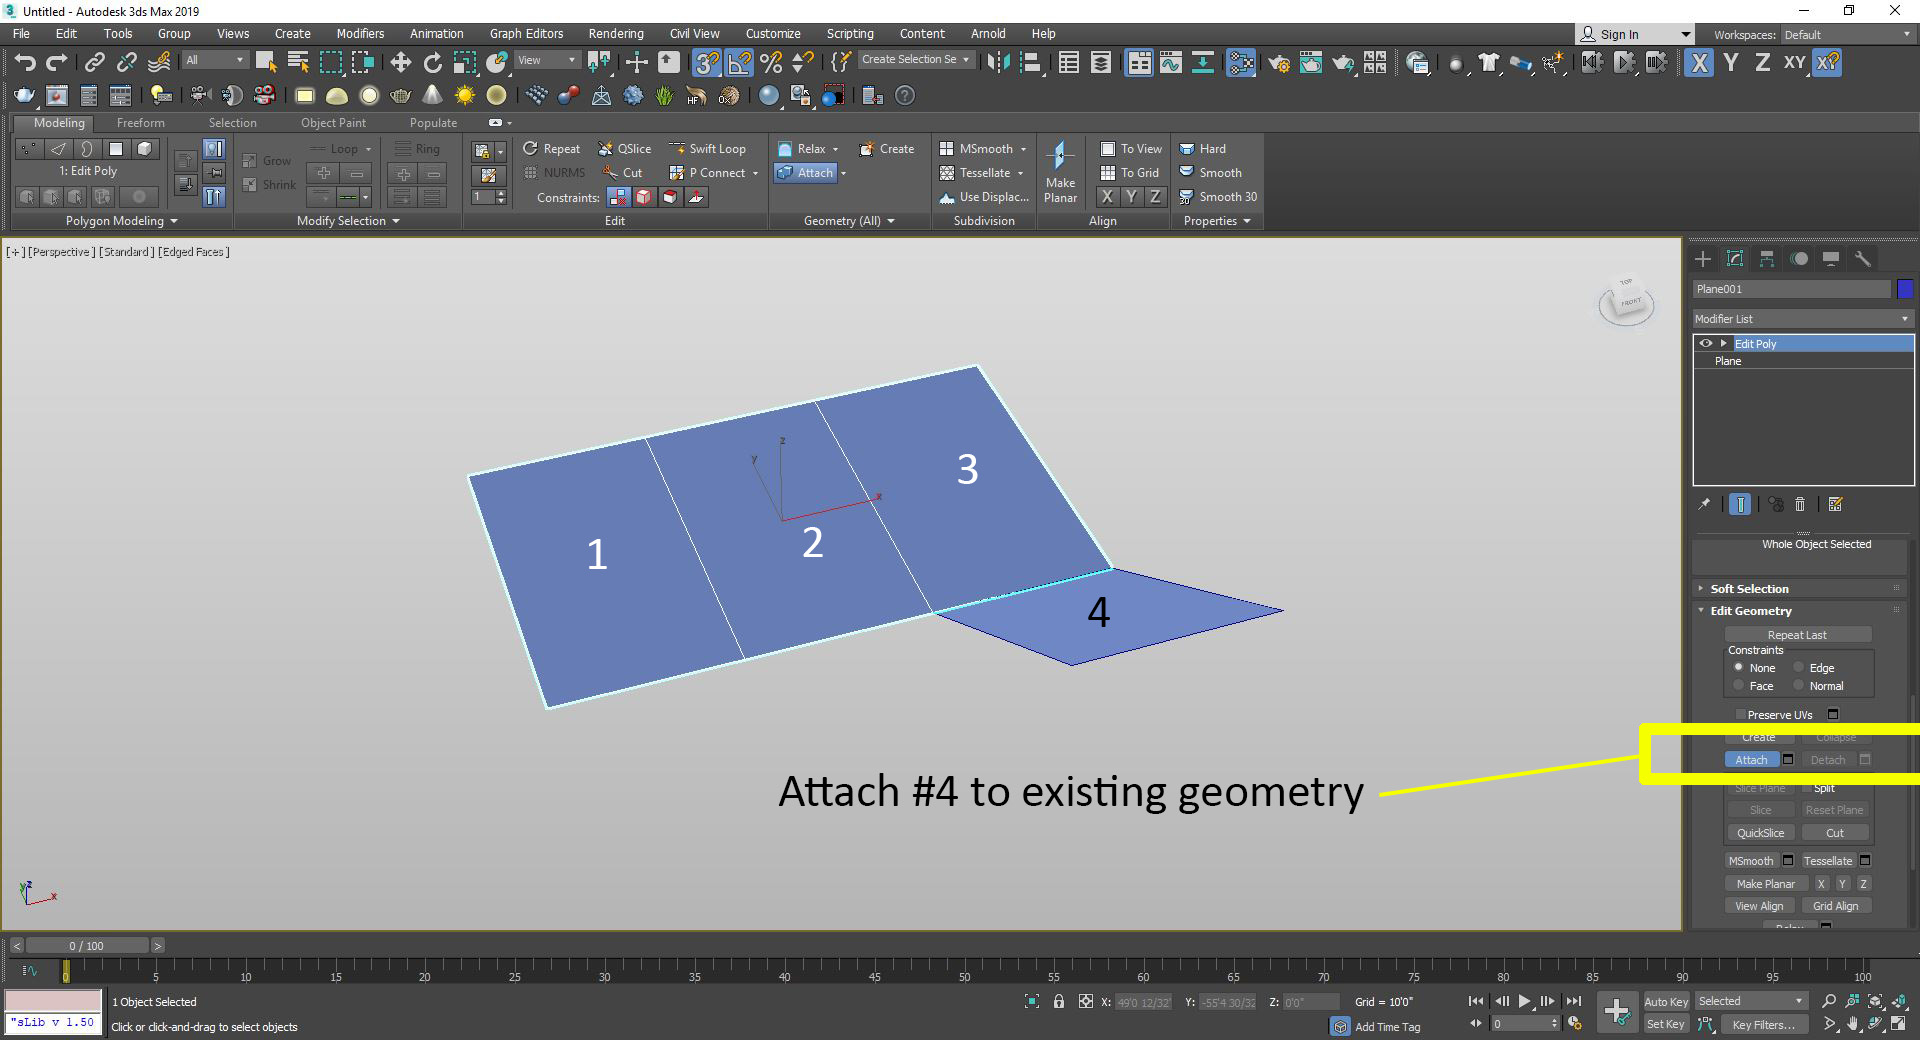
Task: Select the Edge constraint radio button
Action: tap(1799, 667)
